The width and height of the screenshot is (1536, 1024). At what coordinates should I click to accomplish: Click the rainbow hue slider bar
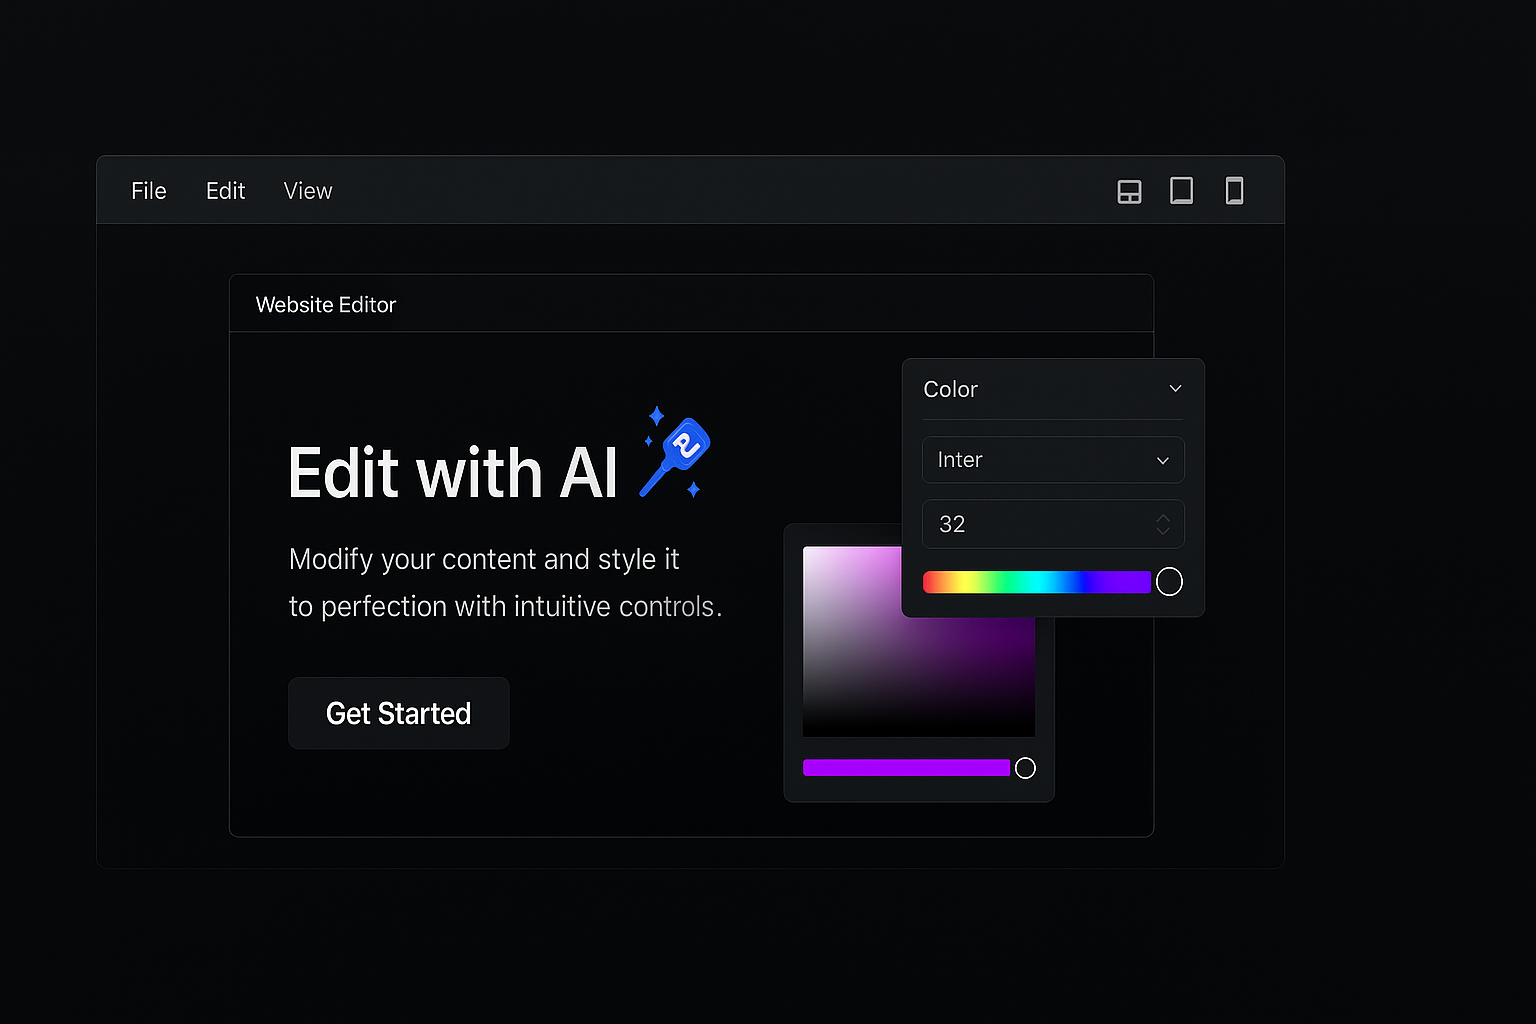tap(1036, 582)
